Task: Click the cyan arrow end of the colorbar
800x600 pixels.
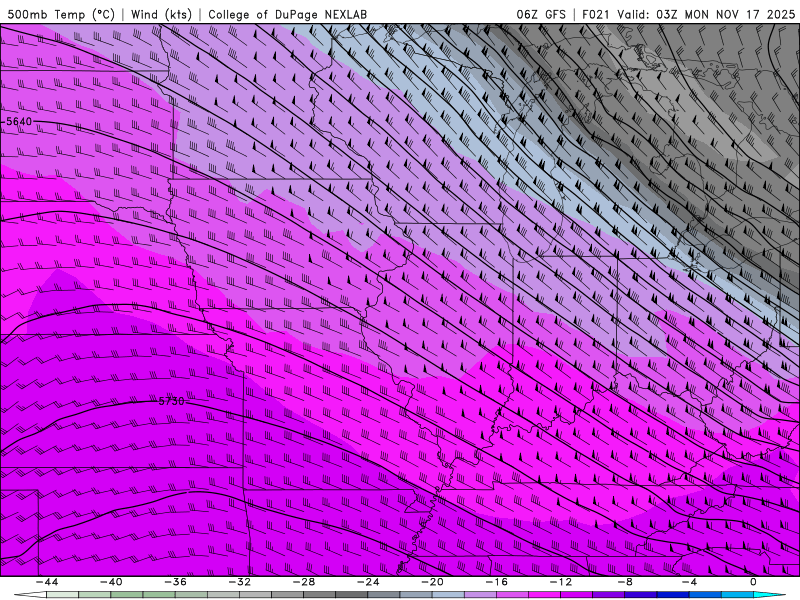Action: coord(769,595)
